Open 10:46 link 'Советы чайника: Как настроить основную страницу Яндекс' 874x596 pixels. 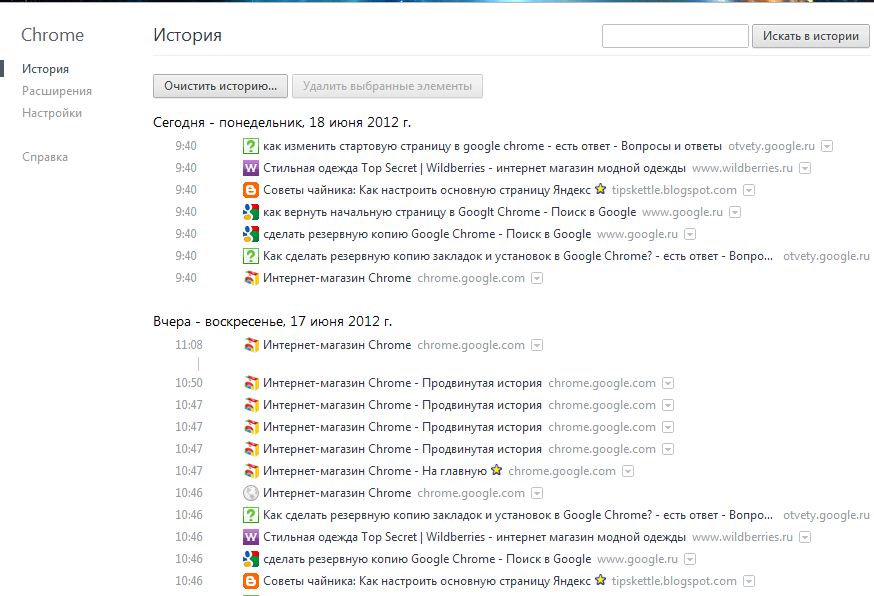point(426,581)
